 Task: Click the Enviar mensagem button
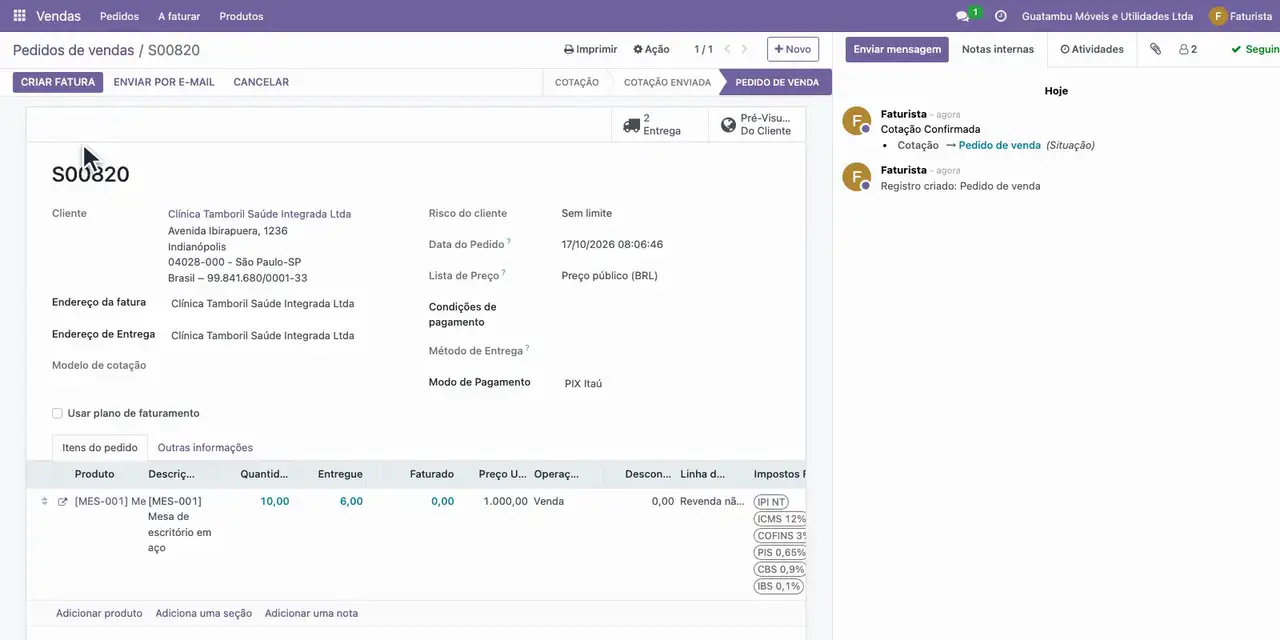pos(897,49)
